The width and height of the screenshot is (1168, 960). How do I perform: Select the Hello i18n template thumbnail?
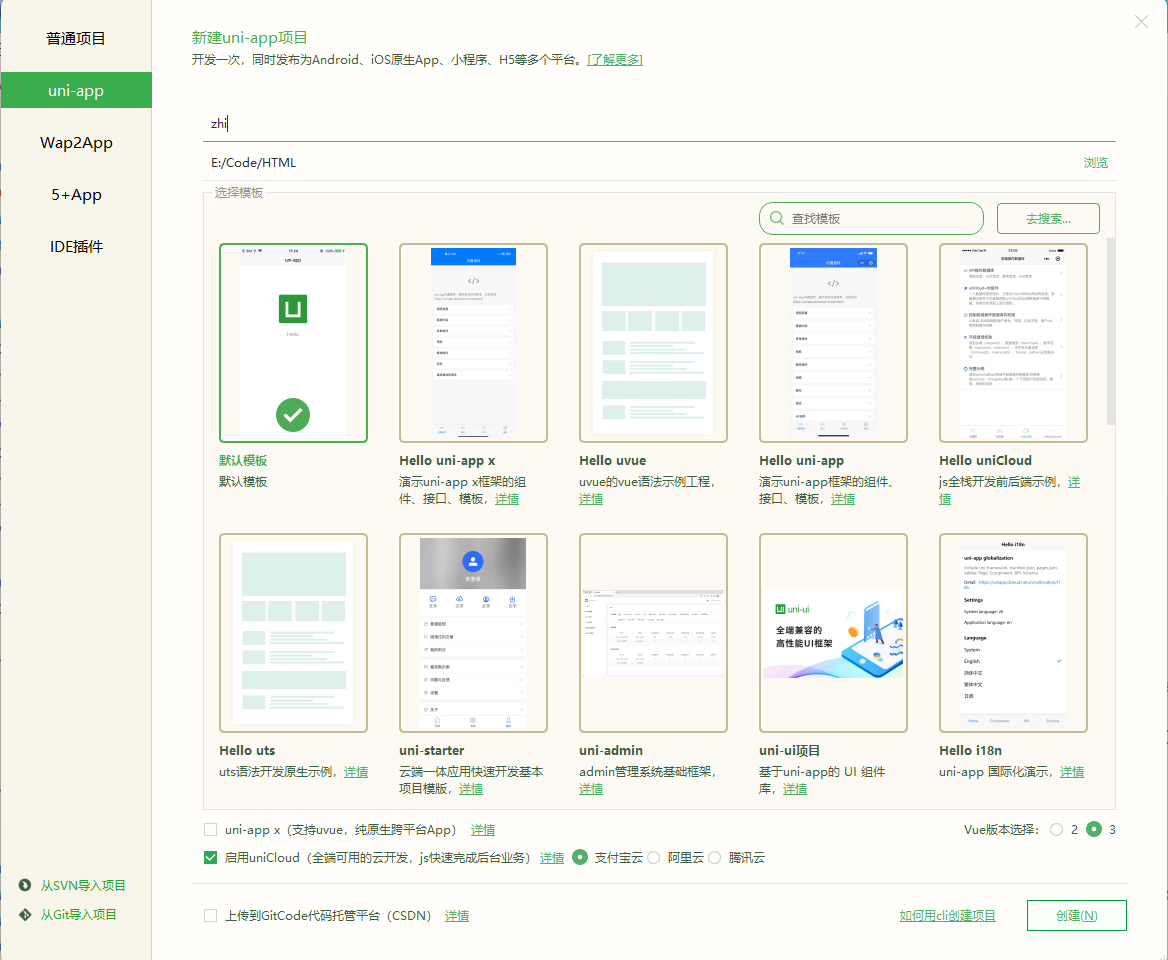click(x=1013, y=632)
